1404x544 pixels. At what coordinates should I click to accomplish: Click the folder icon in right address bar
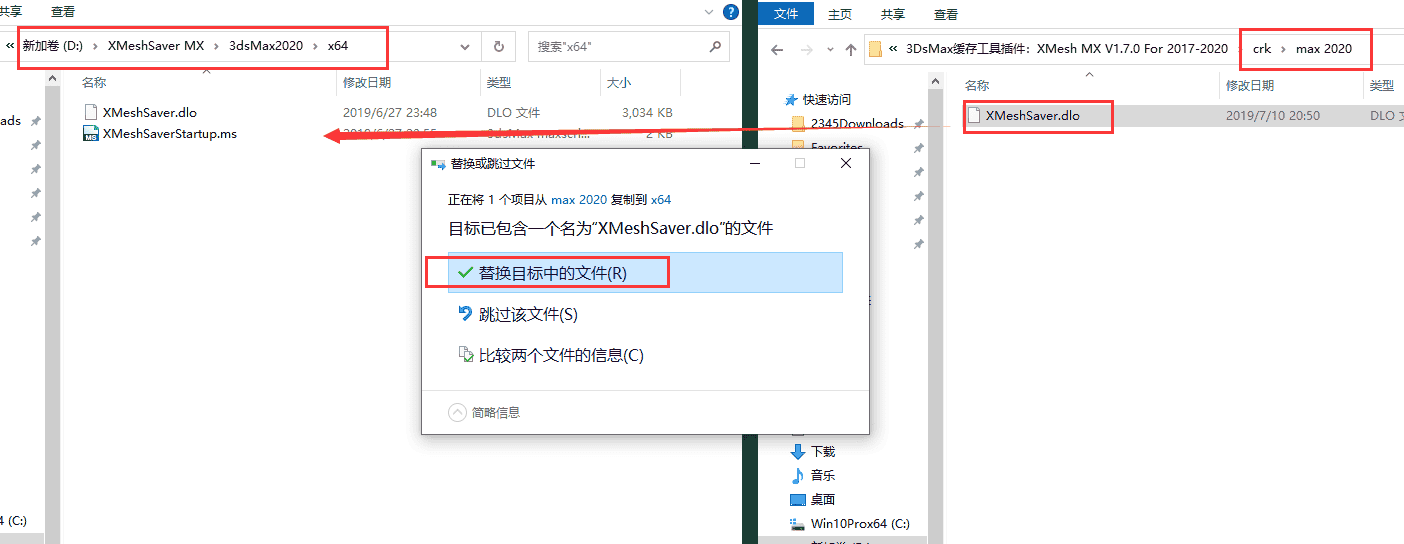876,49
